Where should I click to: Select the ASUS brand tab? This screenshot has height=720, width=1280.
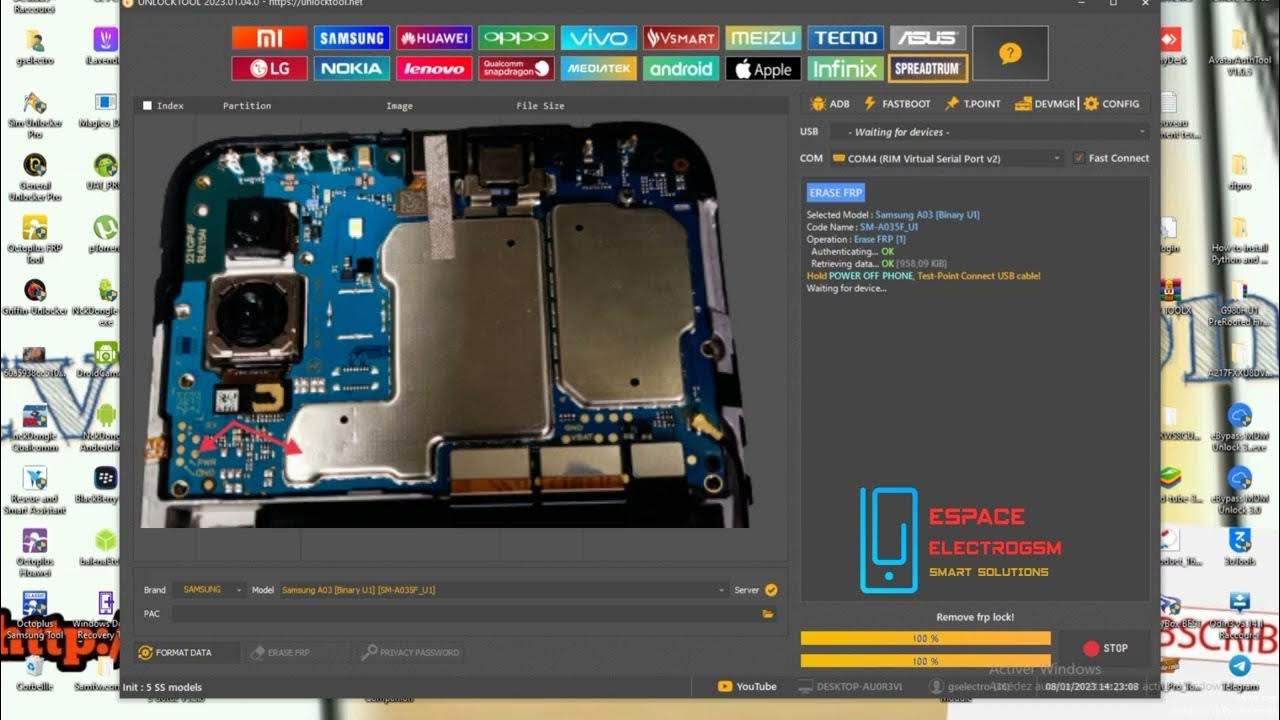[x=928, y=38]
